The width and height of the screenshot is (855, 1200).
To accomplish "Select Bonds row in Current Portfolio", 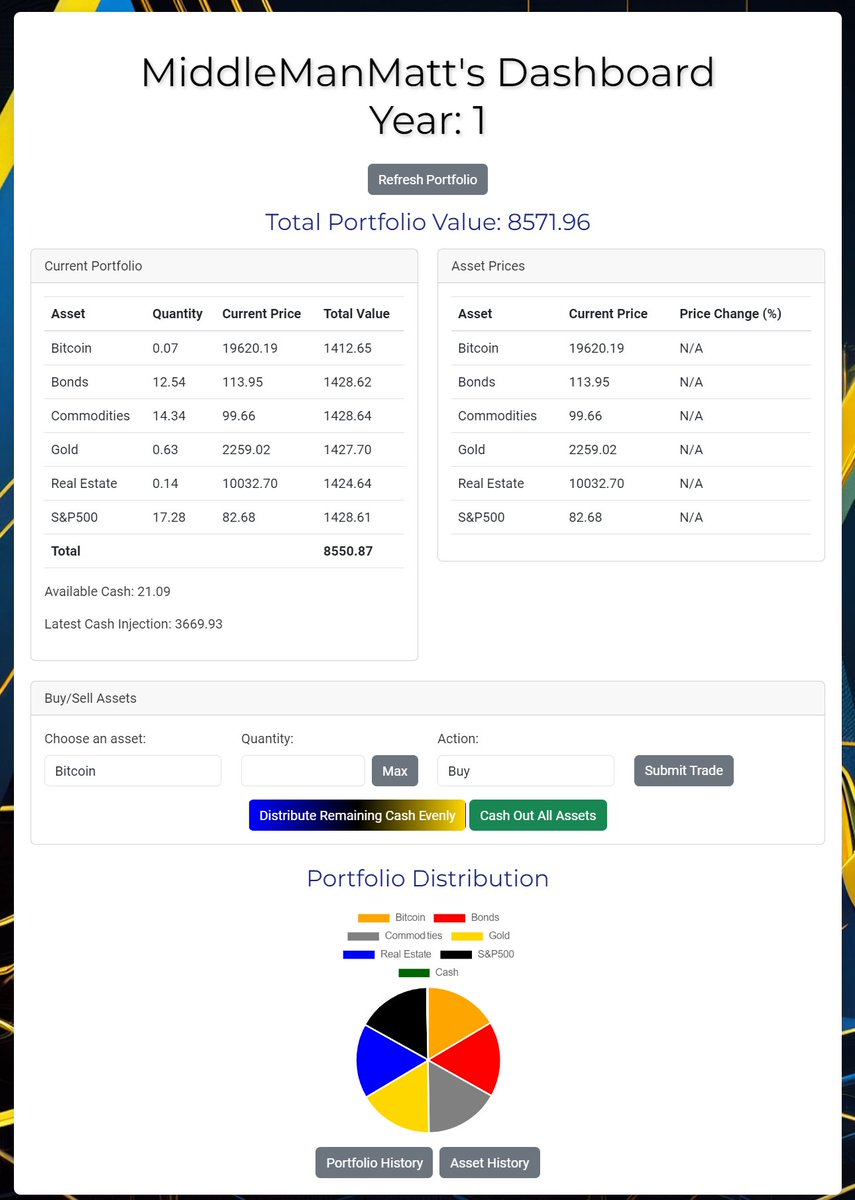I will [224, 382].
